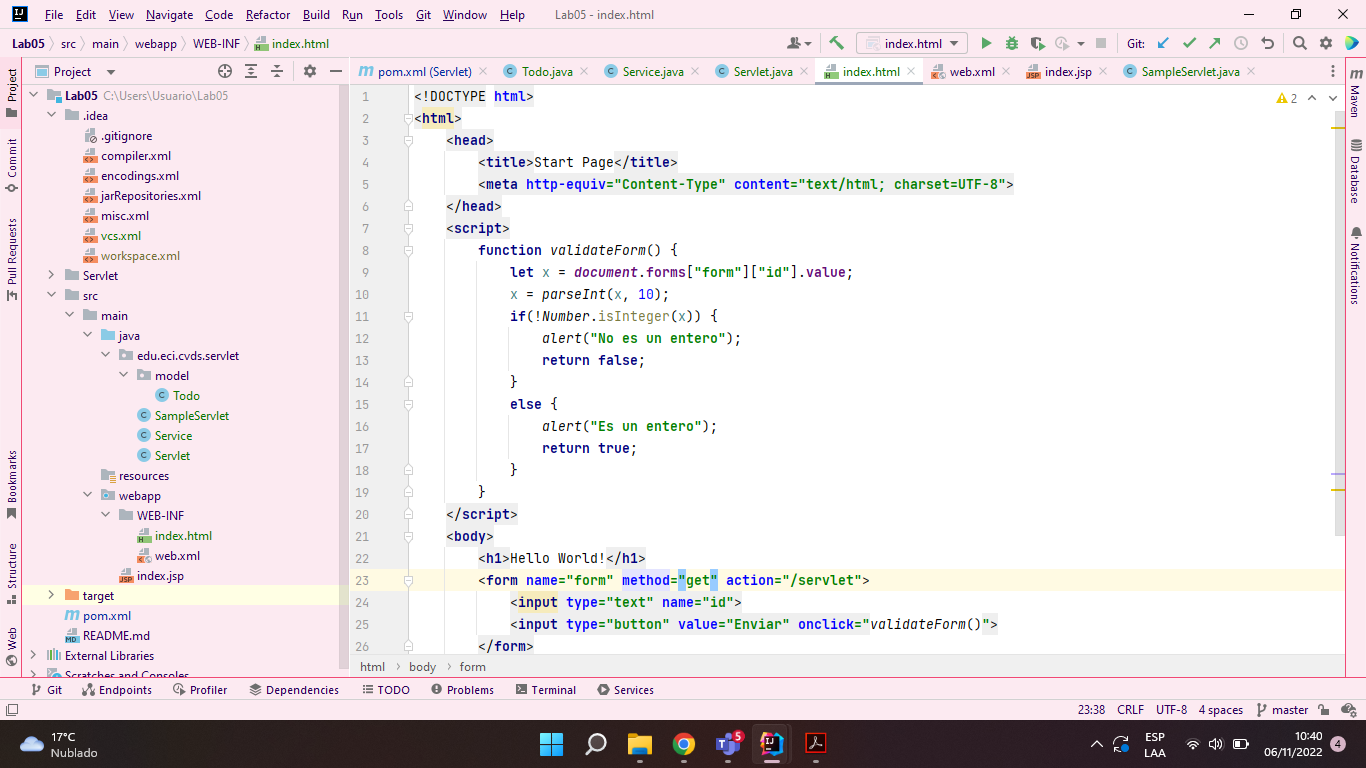Open the Navigate menu
1366x768 pixels.
(x=169, y=15)
